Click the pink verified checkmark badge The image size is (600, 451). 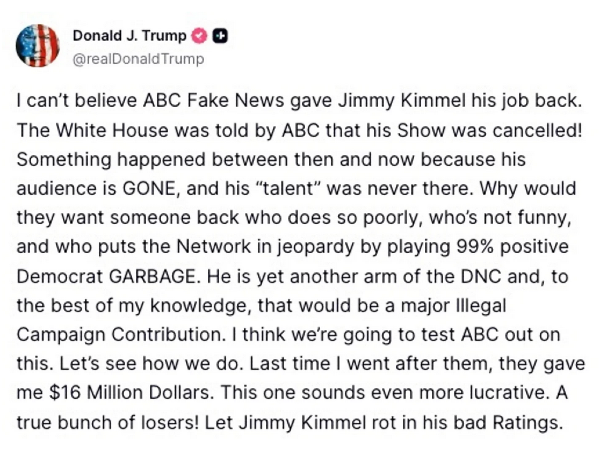click(200, 36)
